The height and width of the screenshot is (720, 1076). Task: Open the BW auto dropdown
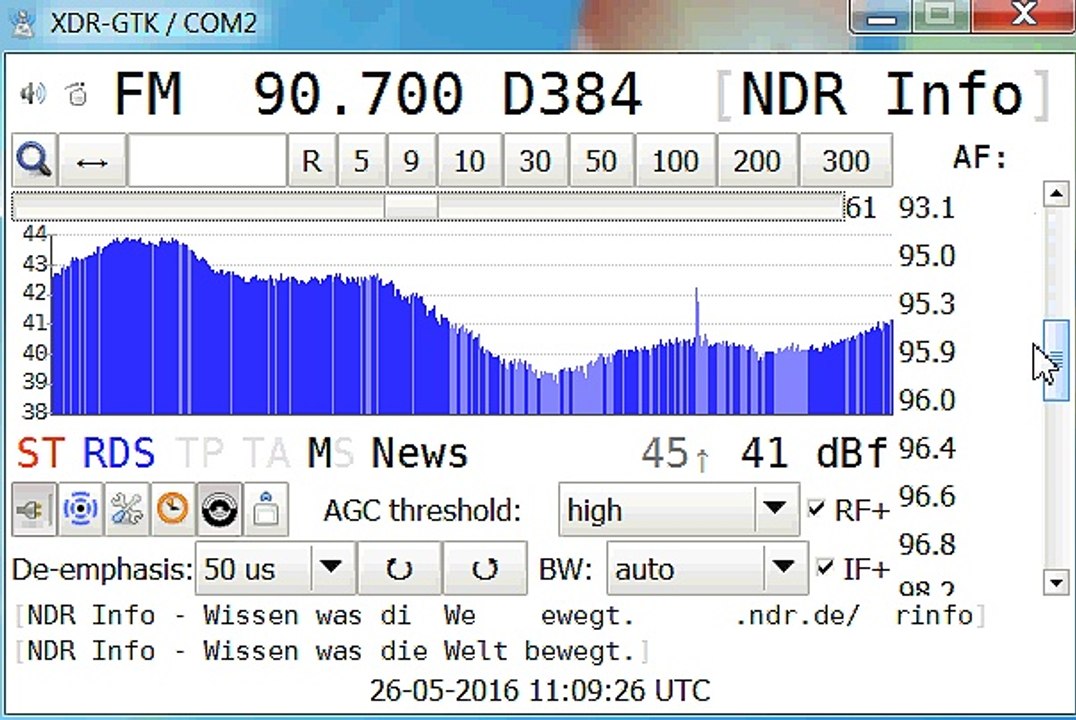click(707, 568)
